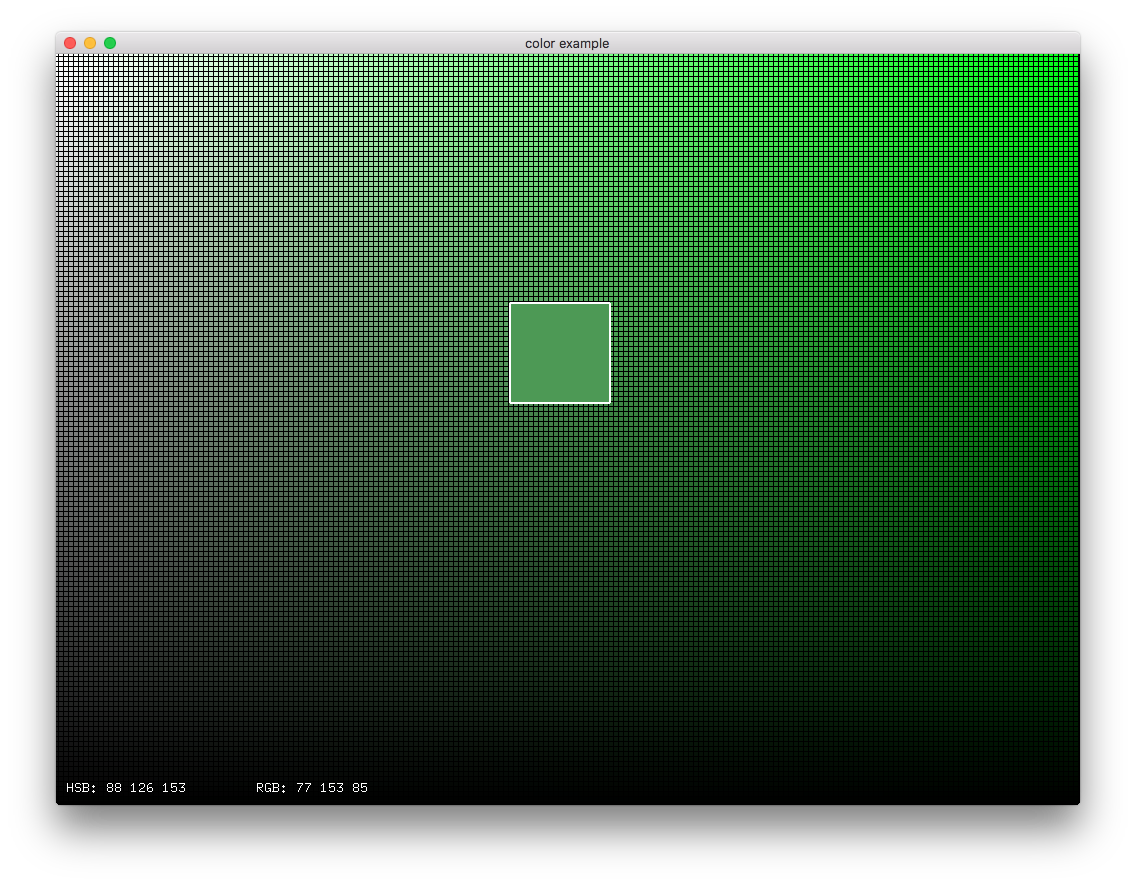The width and height of the screenshot is (1136, 885).
Task: Click the HSB value readout text
Action: 126,787
